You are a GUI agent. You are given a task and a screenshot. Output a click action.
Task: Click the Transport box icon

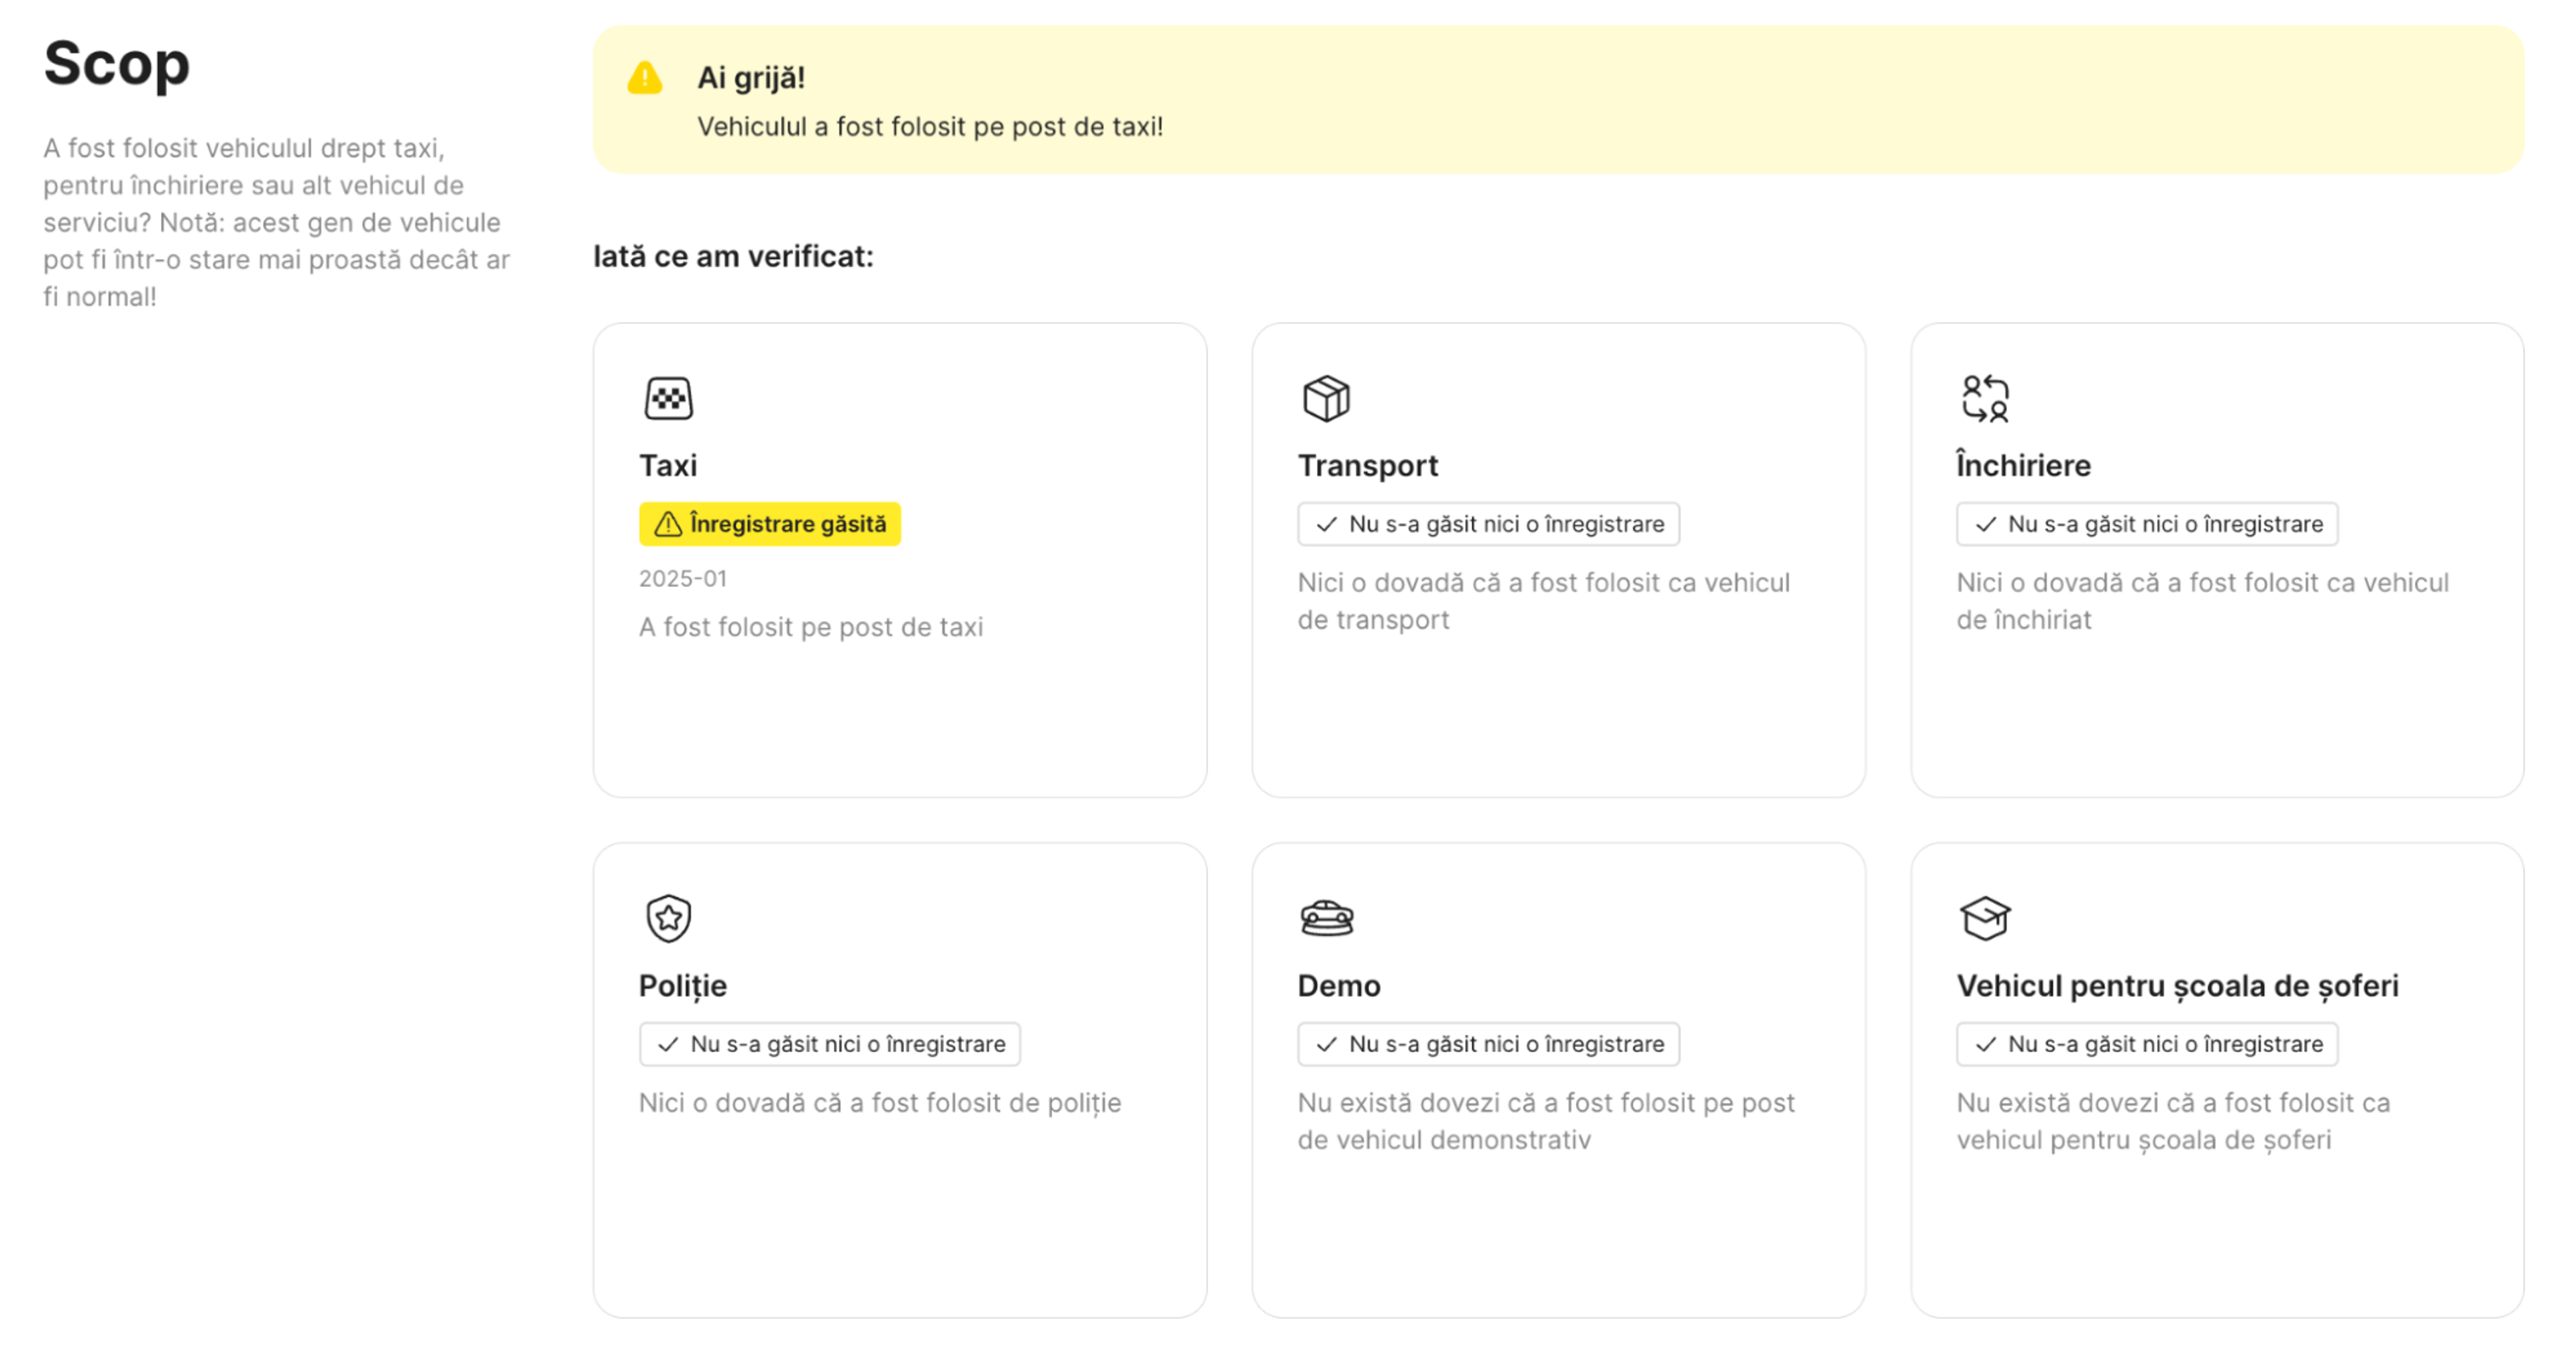pyautogui.click(x=1326, y=399)
